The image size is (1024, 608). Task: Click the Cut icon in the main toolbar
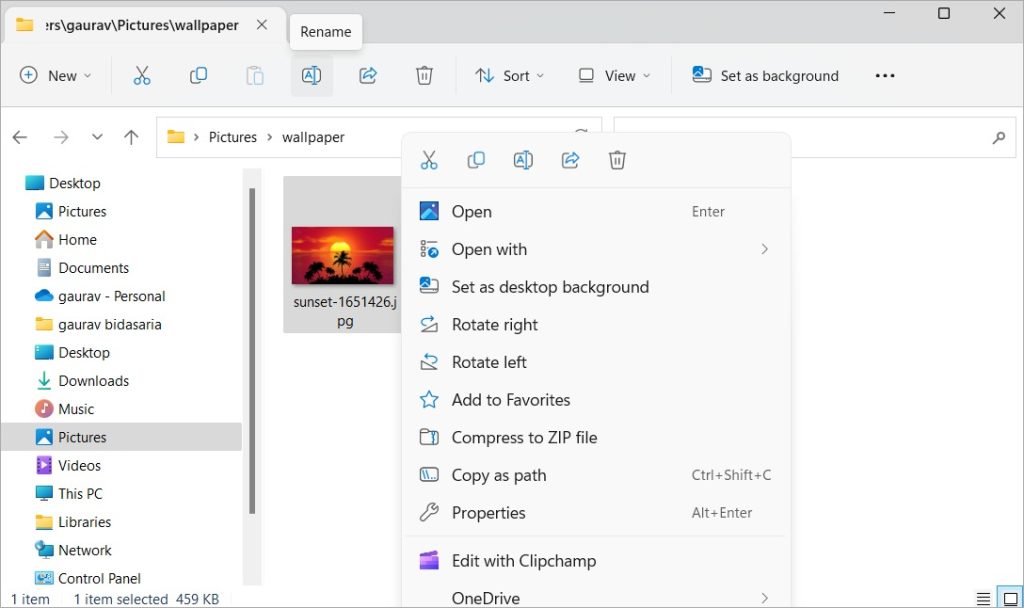pos(142,76)
